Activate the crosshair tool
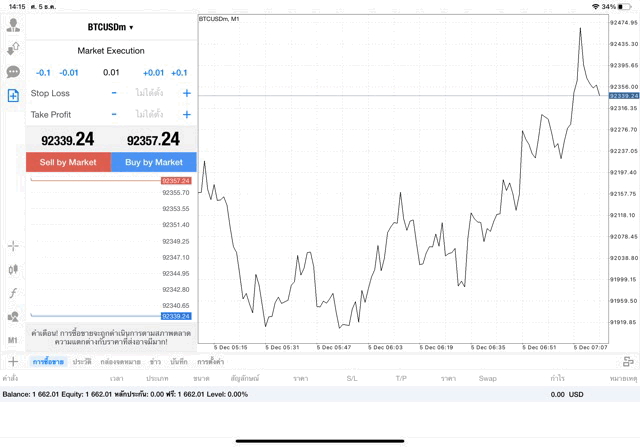Image resolution: width=640 pixels, height=447 pixels. [13, 246]
